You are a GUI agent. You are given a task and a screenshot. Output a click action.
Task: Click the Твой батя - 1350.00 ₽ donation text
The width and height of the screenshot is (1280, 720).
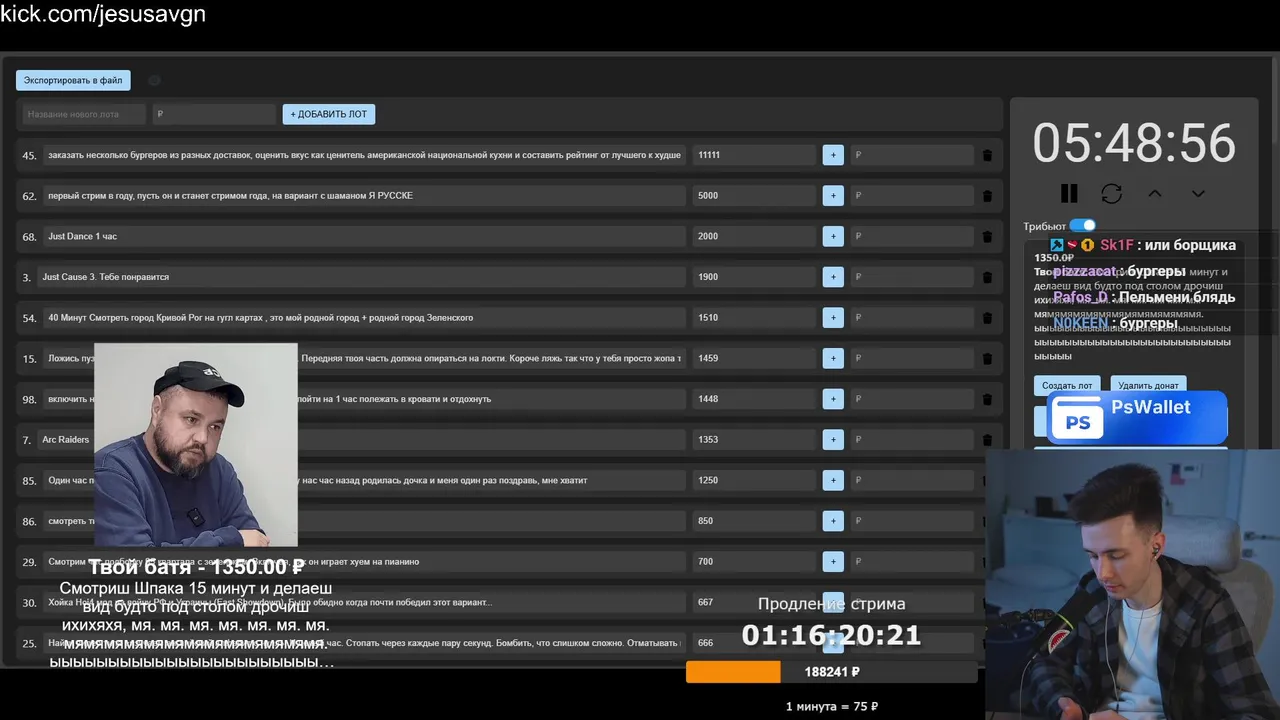pyautogui.click(x=196, y=567)
